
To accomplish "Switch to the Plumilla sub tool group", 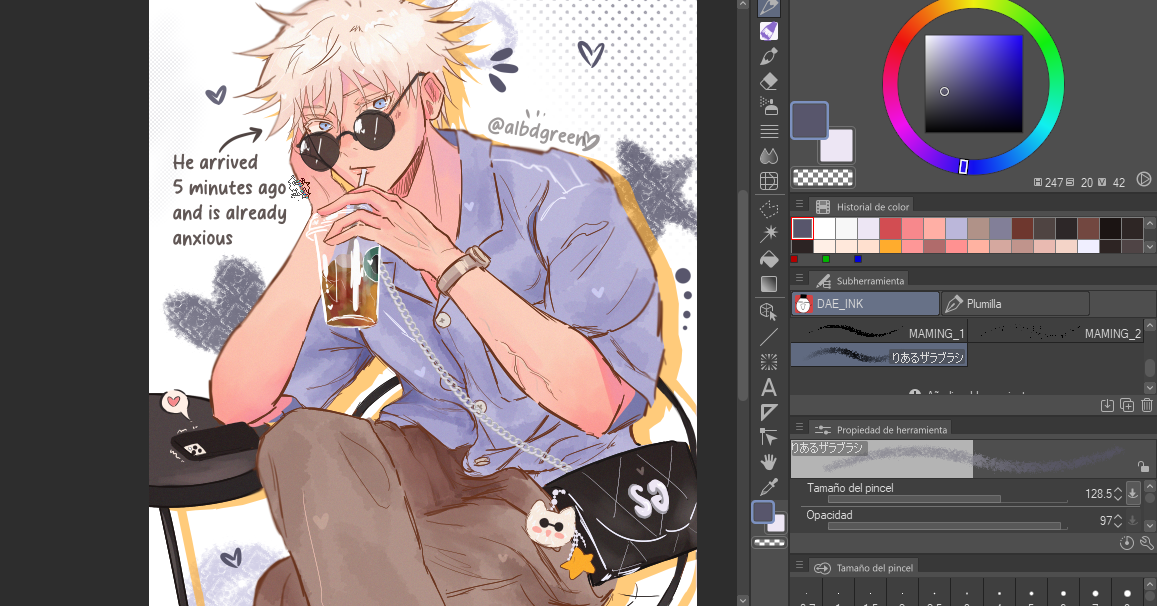I will click(x=1015, y=303).
